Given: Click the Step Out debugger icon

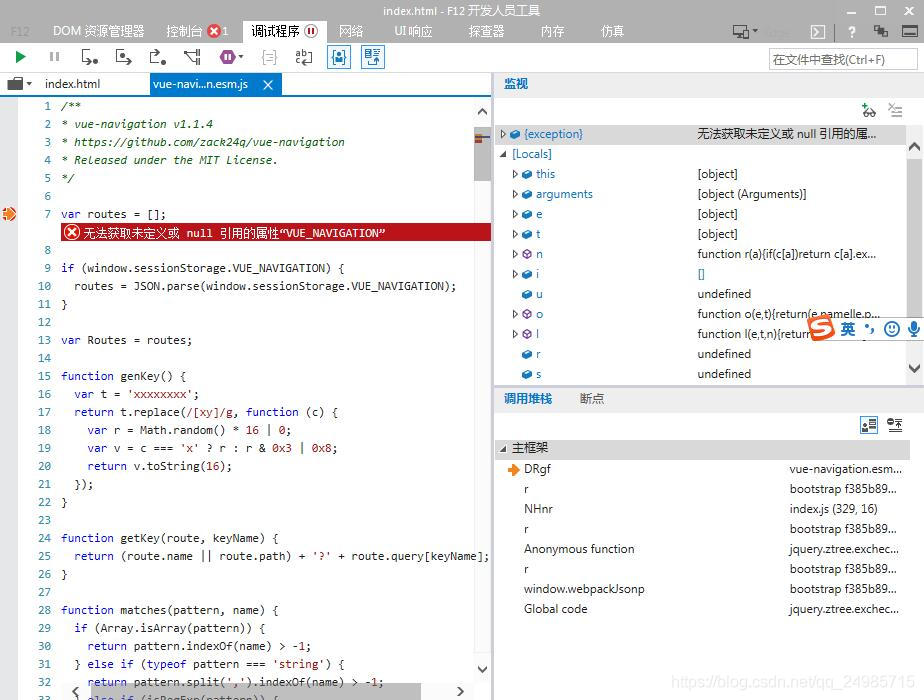Looking at the screenshot, I should coord(157,58).
